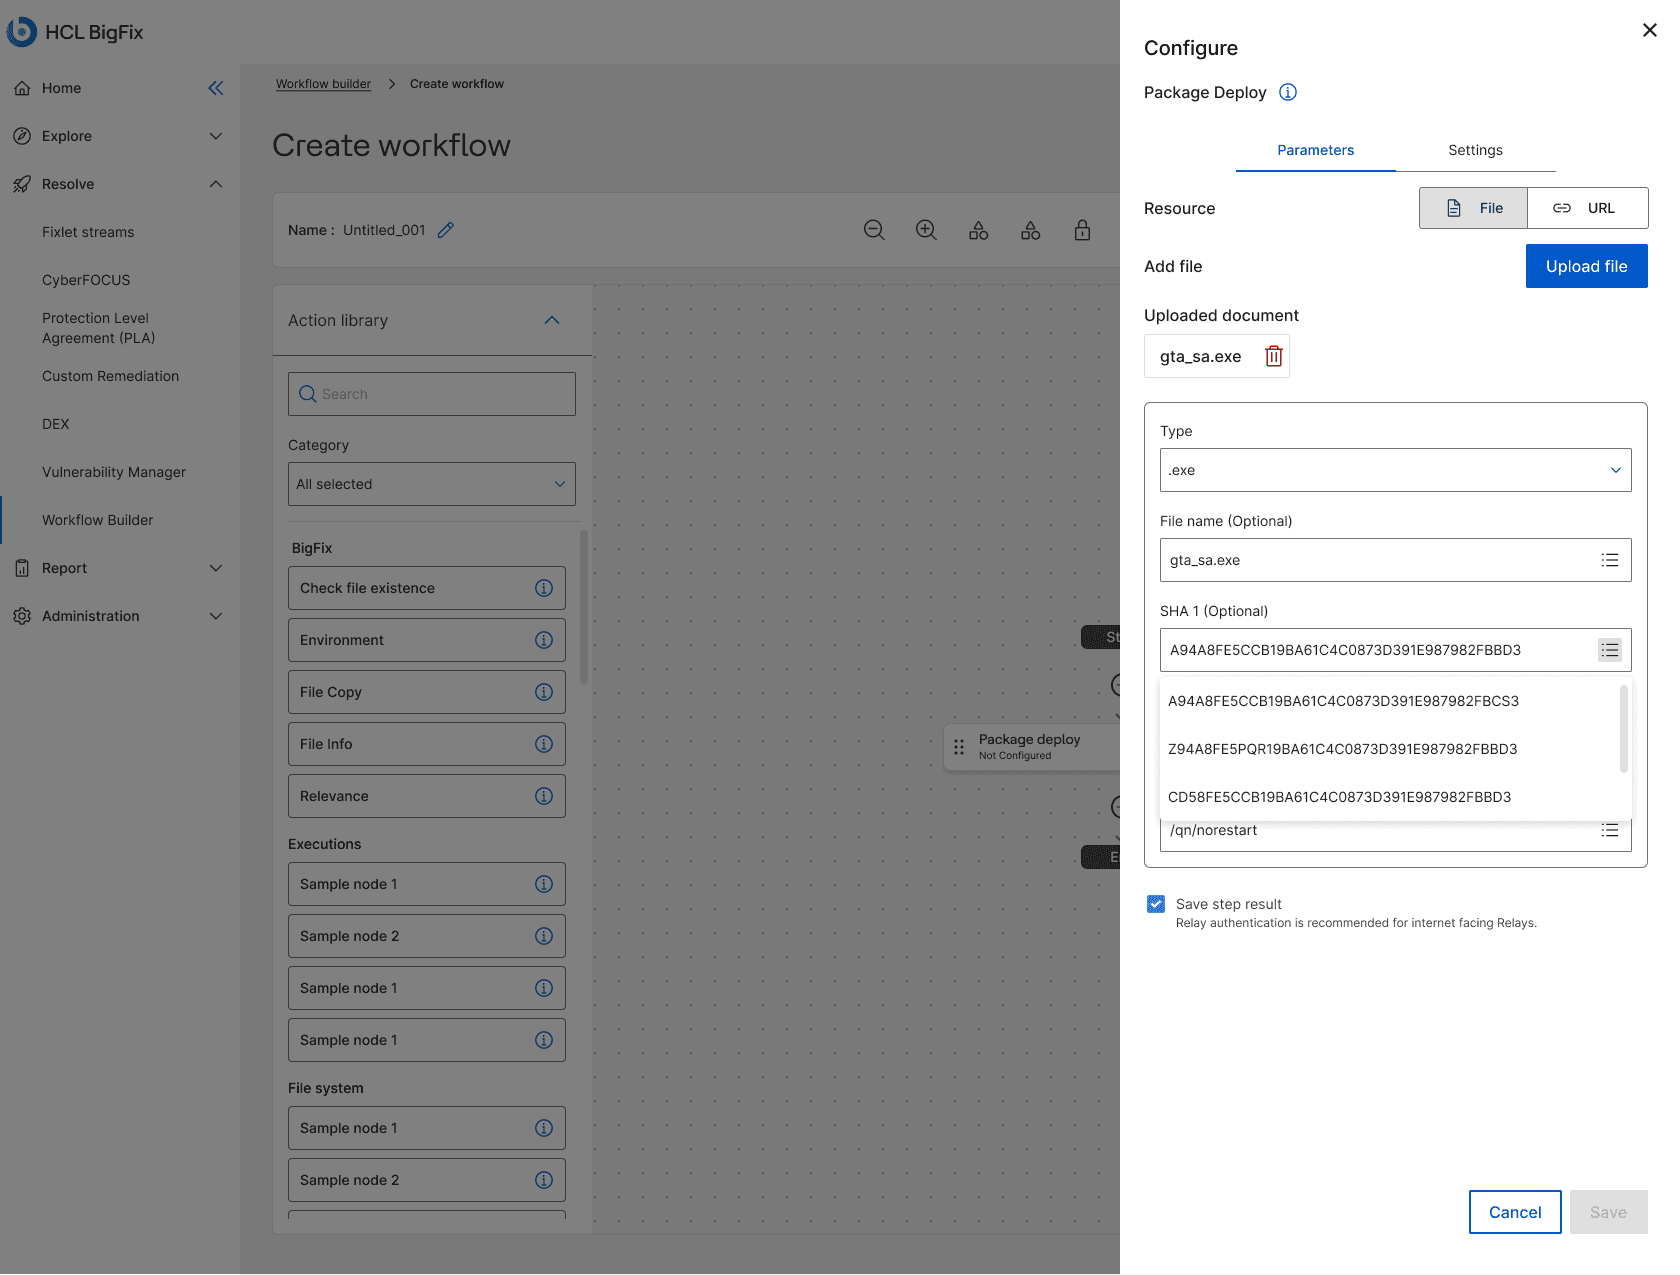Open Fixlet streams in the sidebar
1680x1275 pixels.
point(88,232)
